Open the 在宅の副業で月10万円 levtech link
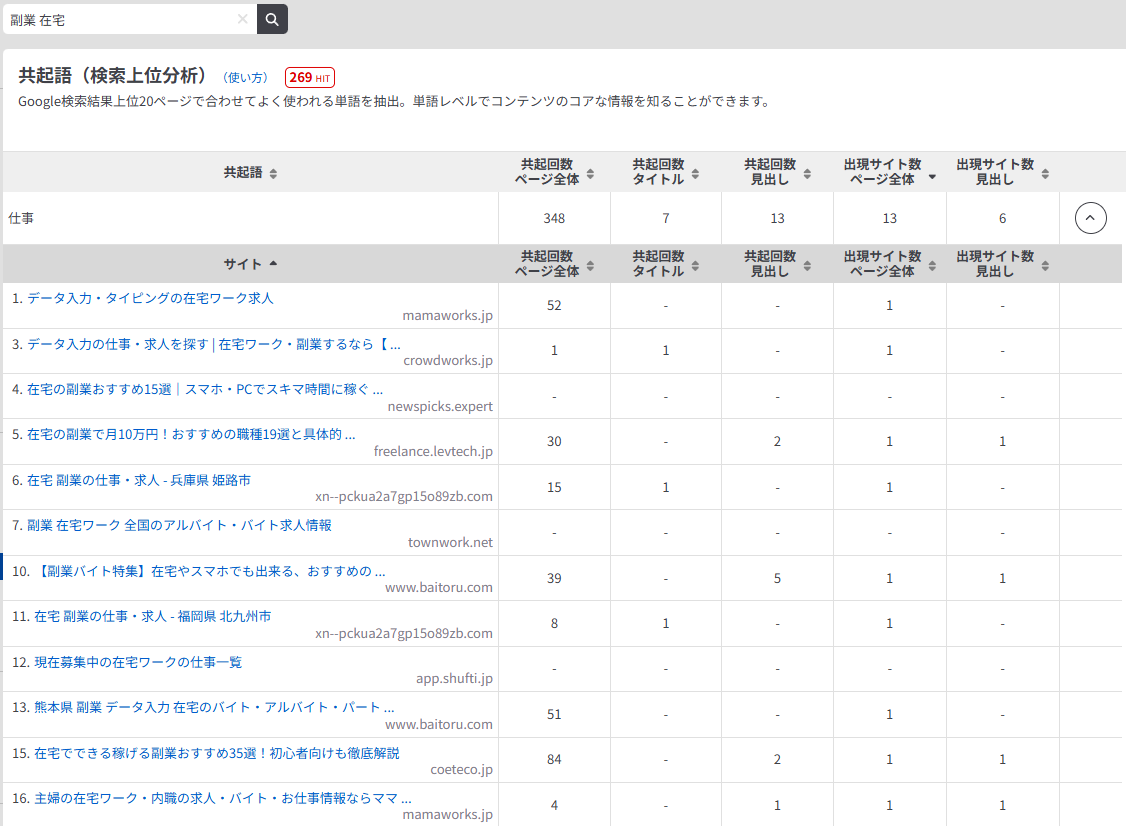 click(184, 435)
